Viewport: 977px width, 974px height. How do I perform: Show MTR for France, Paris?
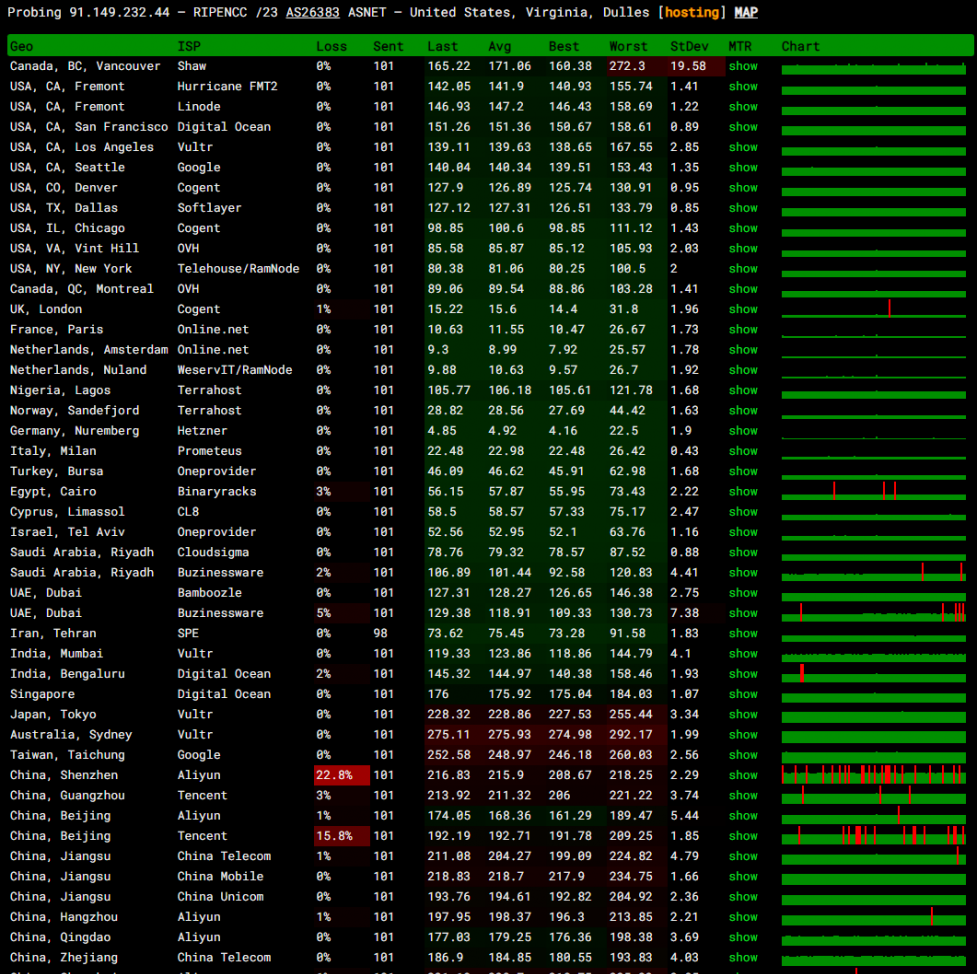[743, 330]
